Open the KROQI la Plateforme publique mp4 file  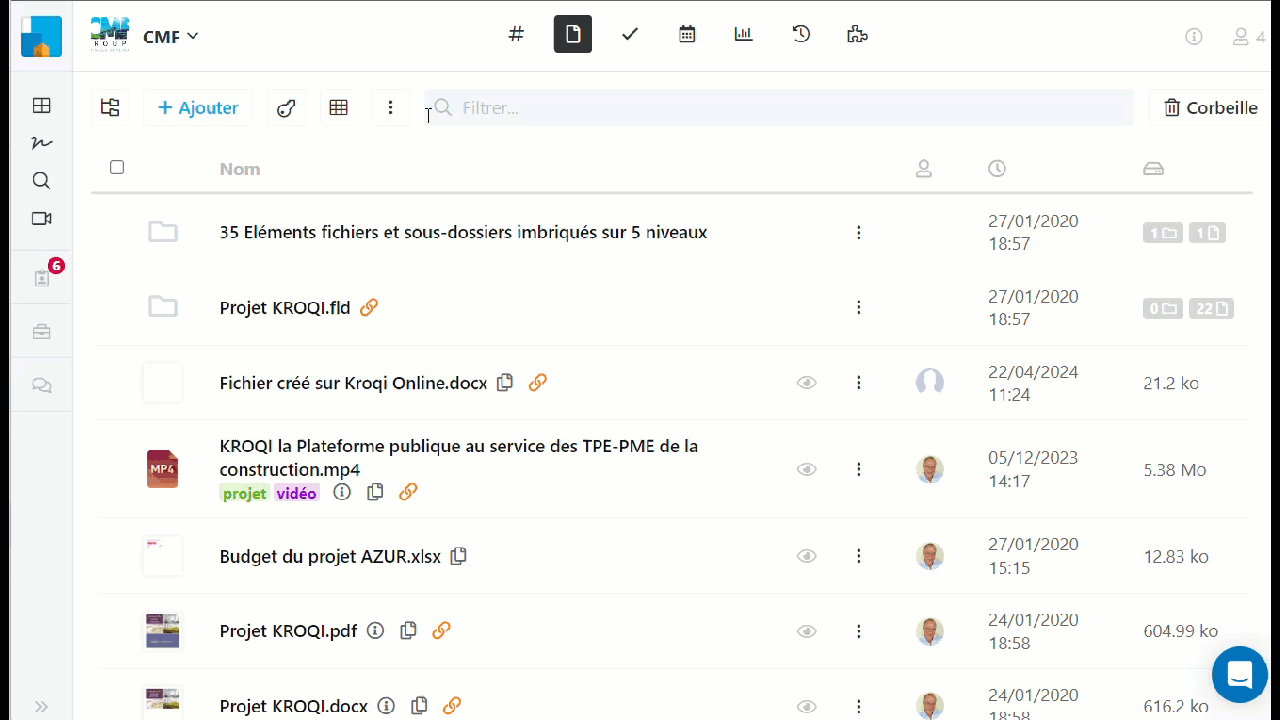[x=459, y=458]
